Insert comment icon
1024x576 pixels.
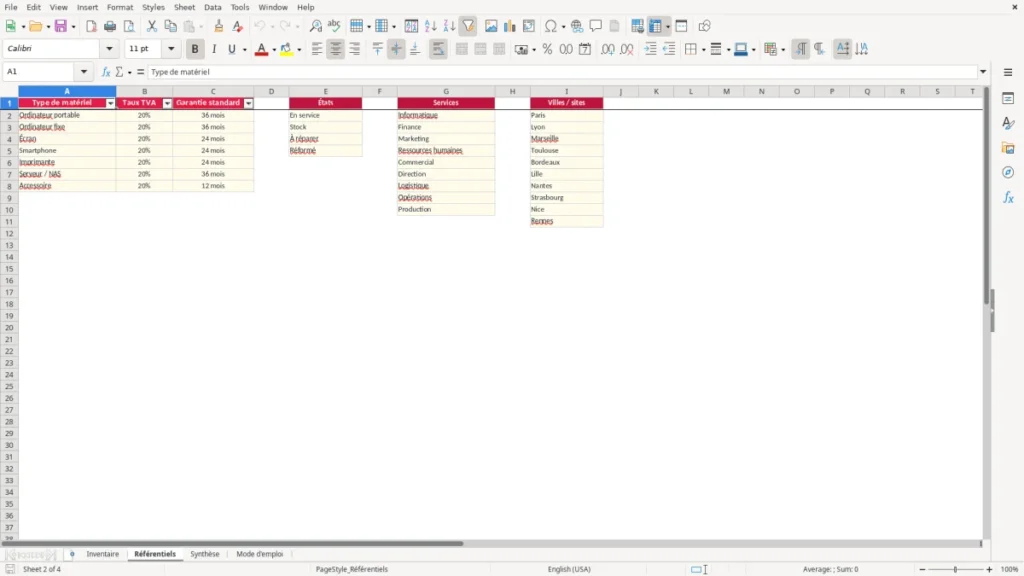click(x=596, y=26)
